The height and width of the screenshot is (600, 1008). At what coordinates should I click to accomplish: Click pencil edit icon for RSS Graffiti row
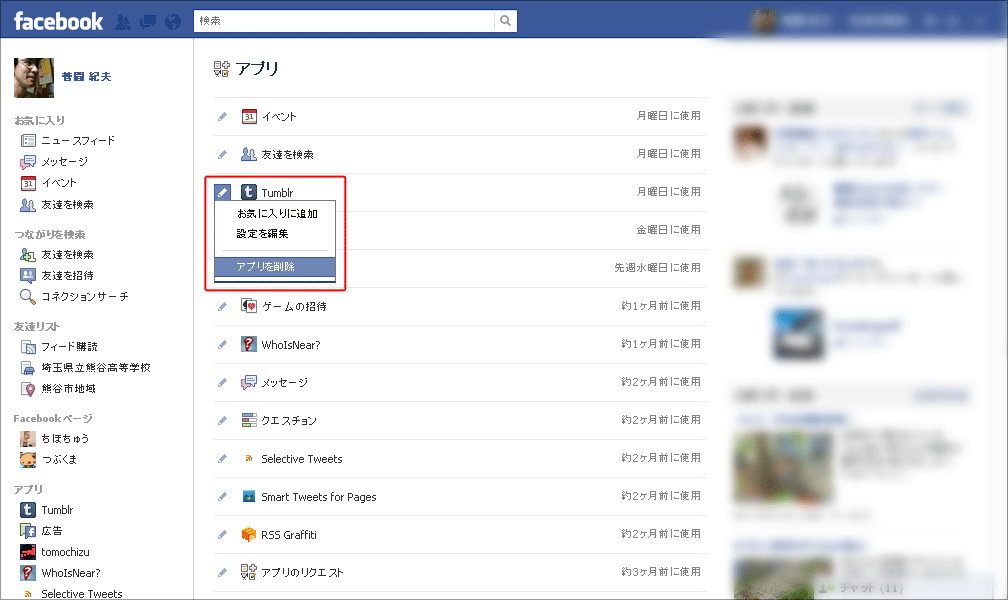pyautogui.click(x=222, y=534)
